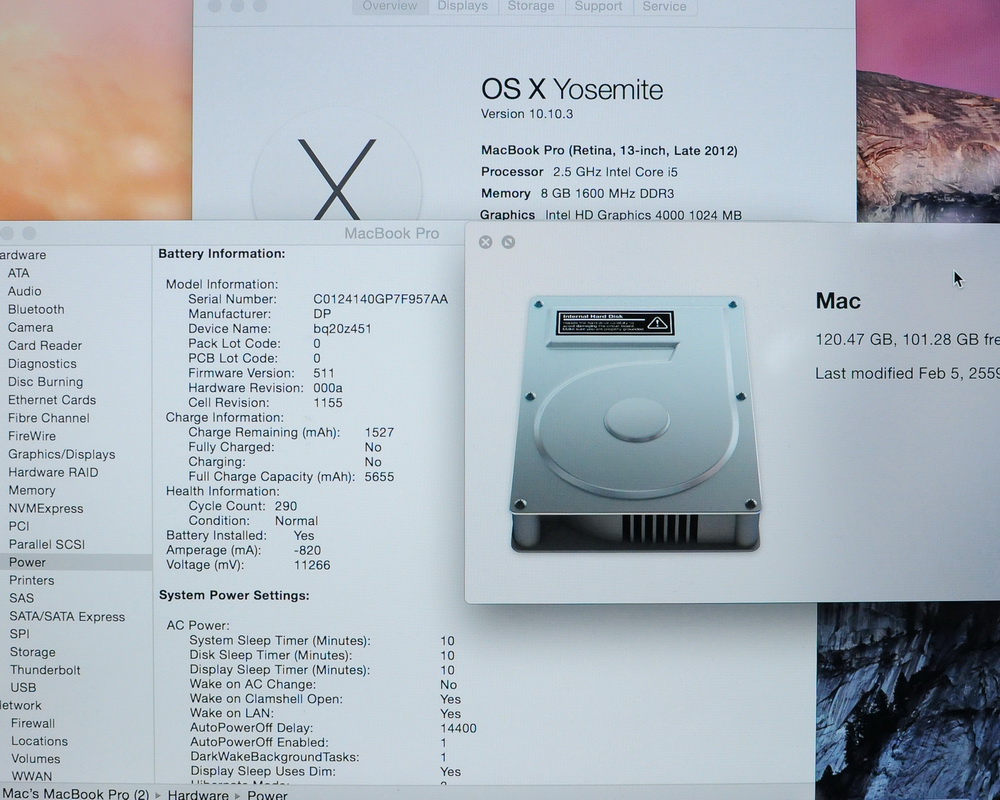Viewport: 1000px width, 800px height.
Task: Click the Version 10.10.3 text
Action: tap(527, 114)
